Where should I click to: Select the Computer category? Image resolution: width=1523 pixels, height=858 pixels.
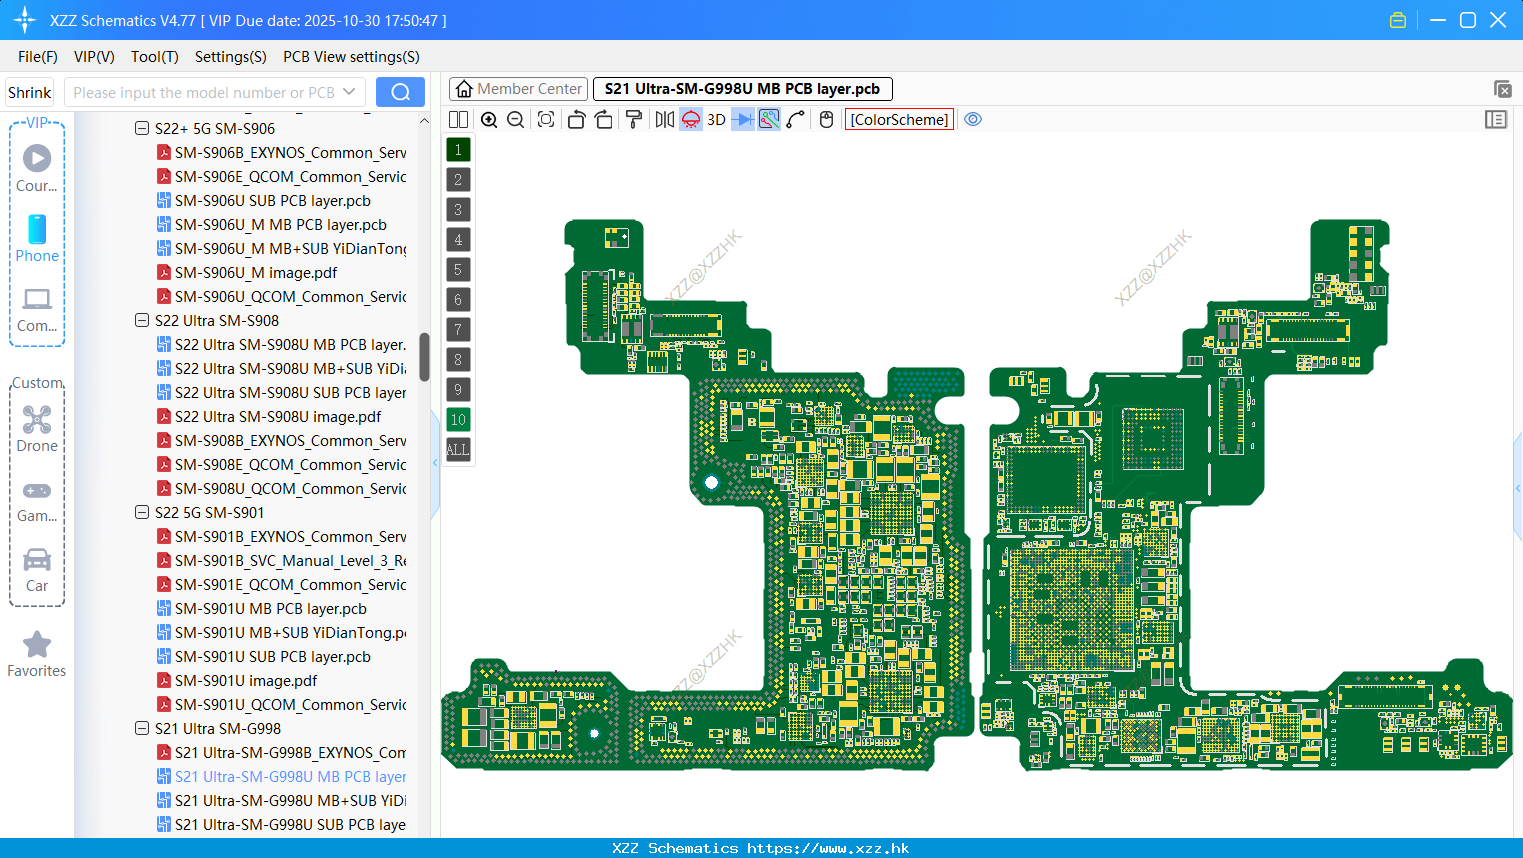coord(37,309)
